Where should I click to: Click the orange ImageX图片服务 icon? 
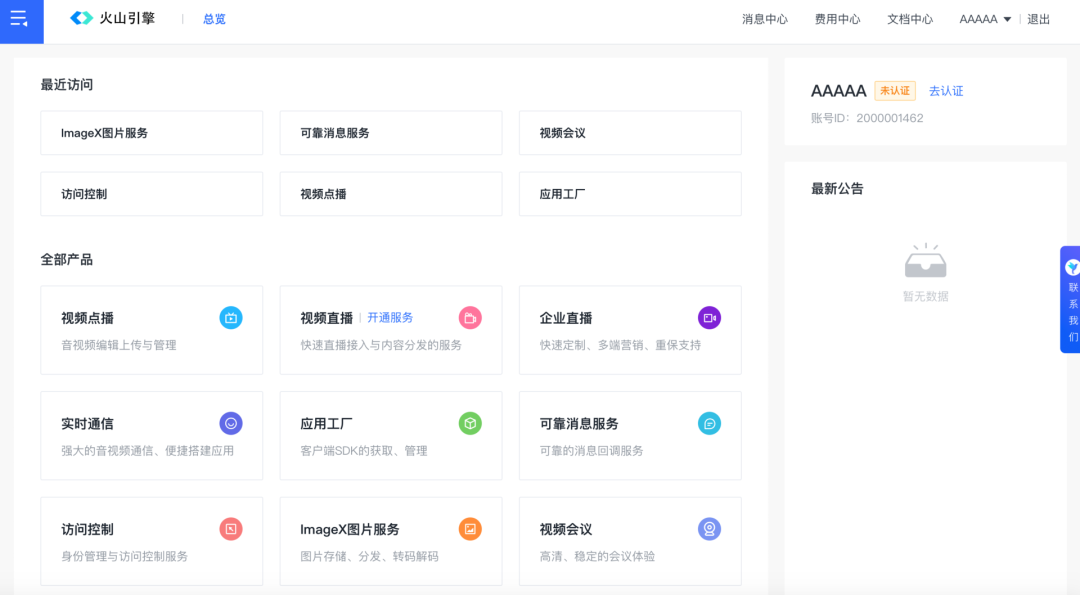click(470, 529)
